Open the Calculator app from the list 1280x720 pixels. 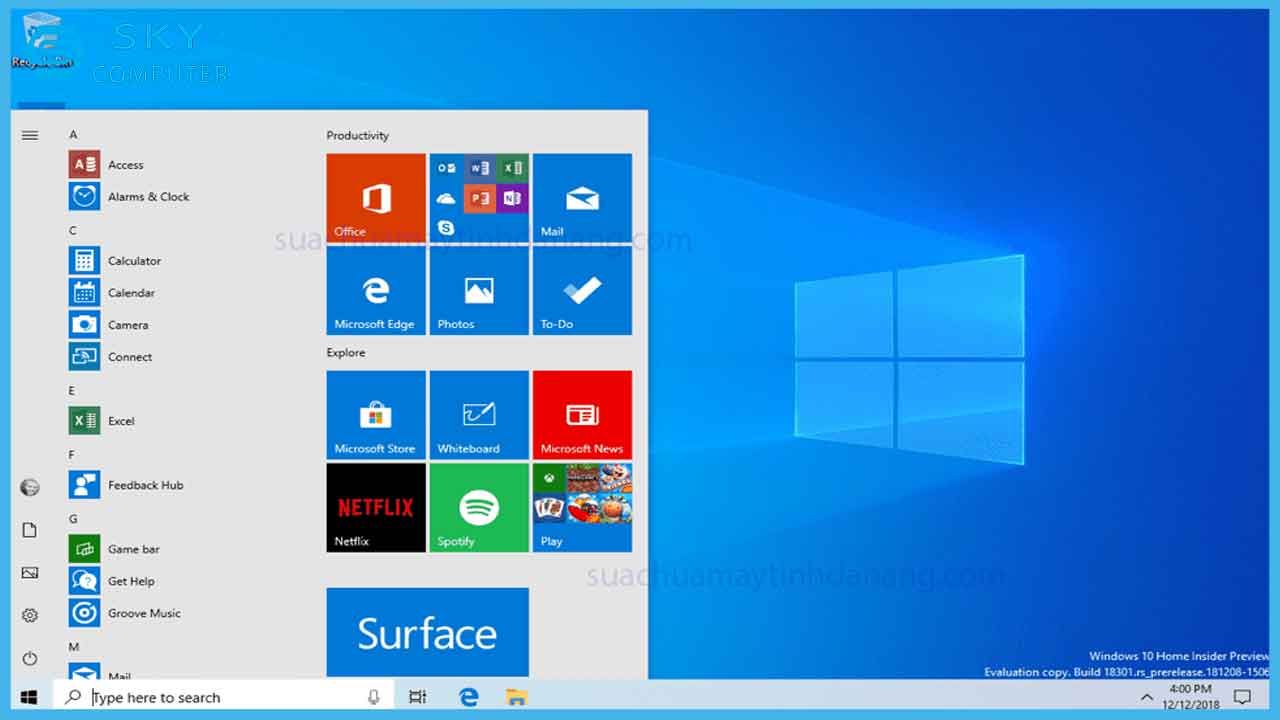click(x=133, y=260)
